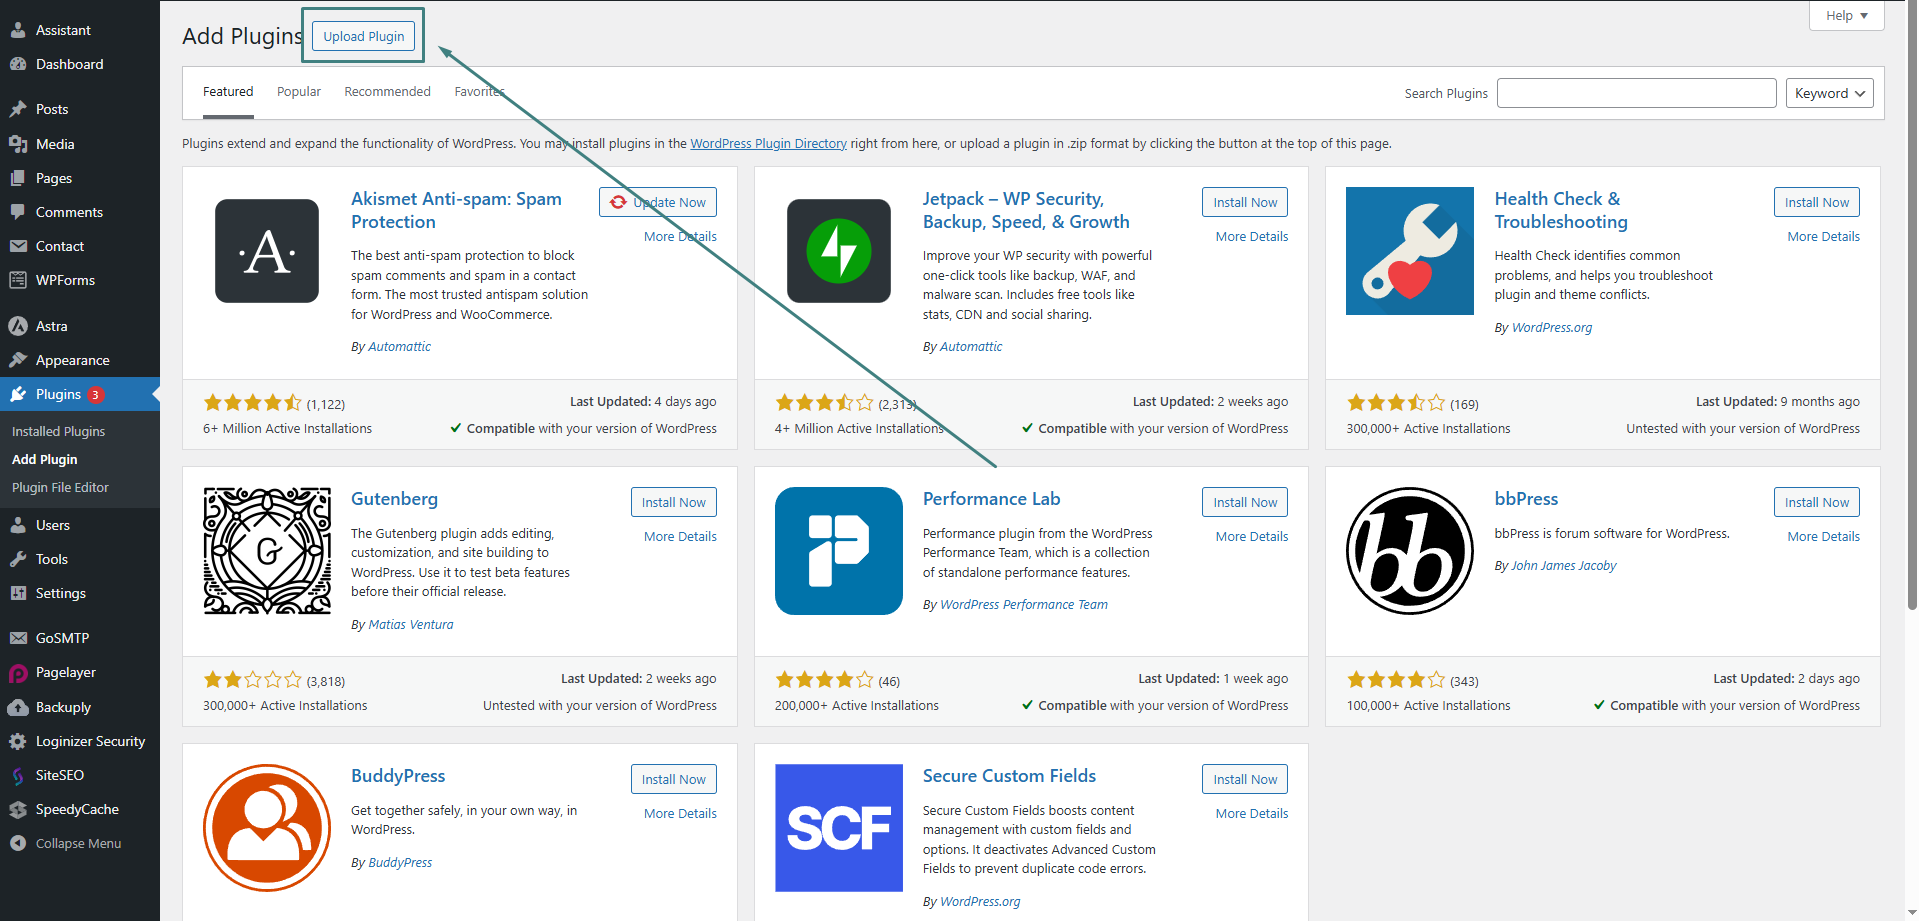Click the Plugins plug icon
Viewport: 1919px width, 921px height.
point(18,394)
